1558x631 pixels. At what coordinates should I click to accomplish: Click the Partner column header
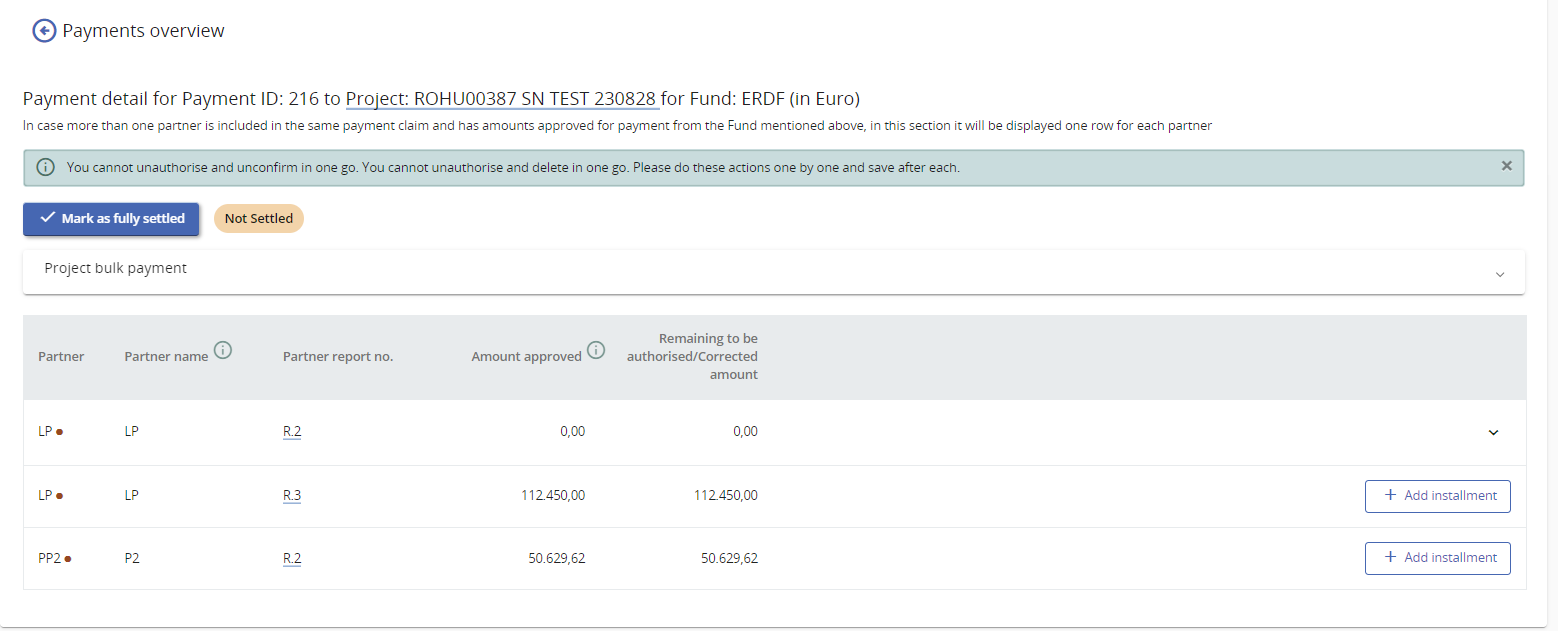pyautogui.click(x=61, y=357)
